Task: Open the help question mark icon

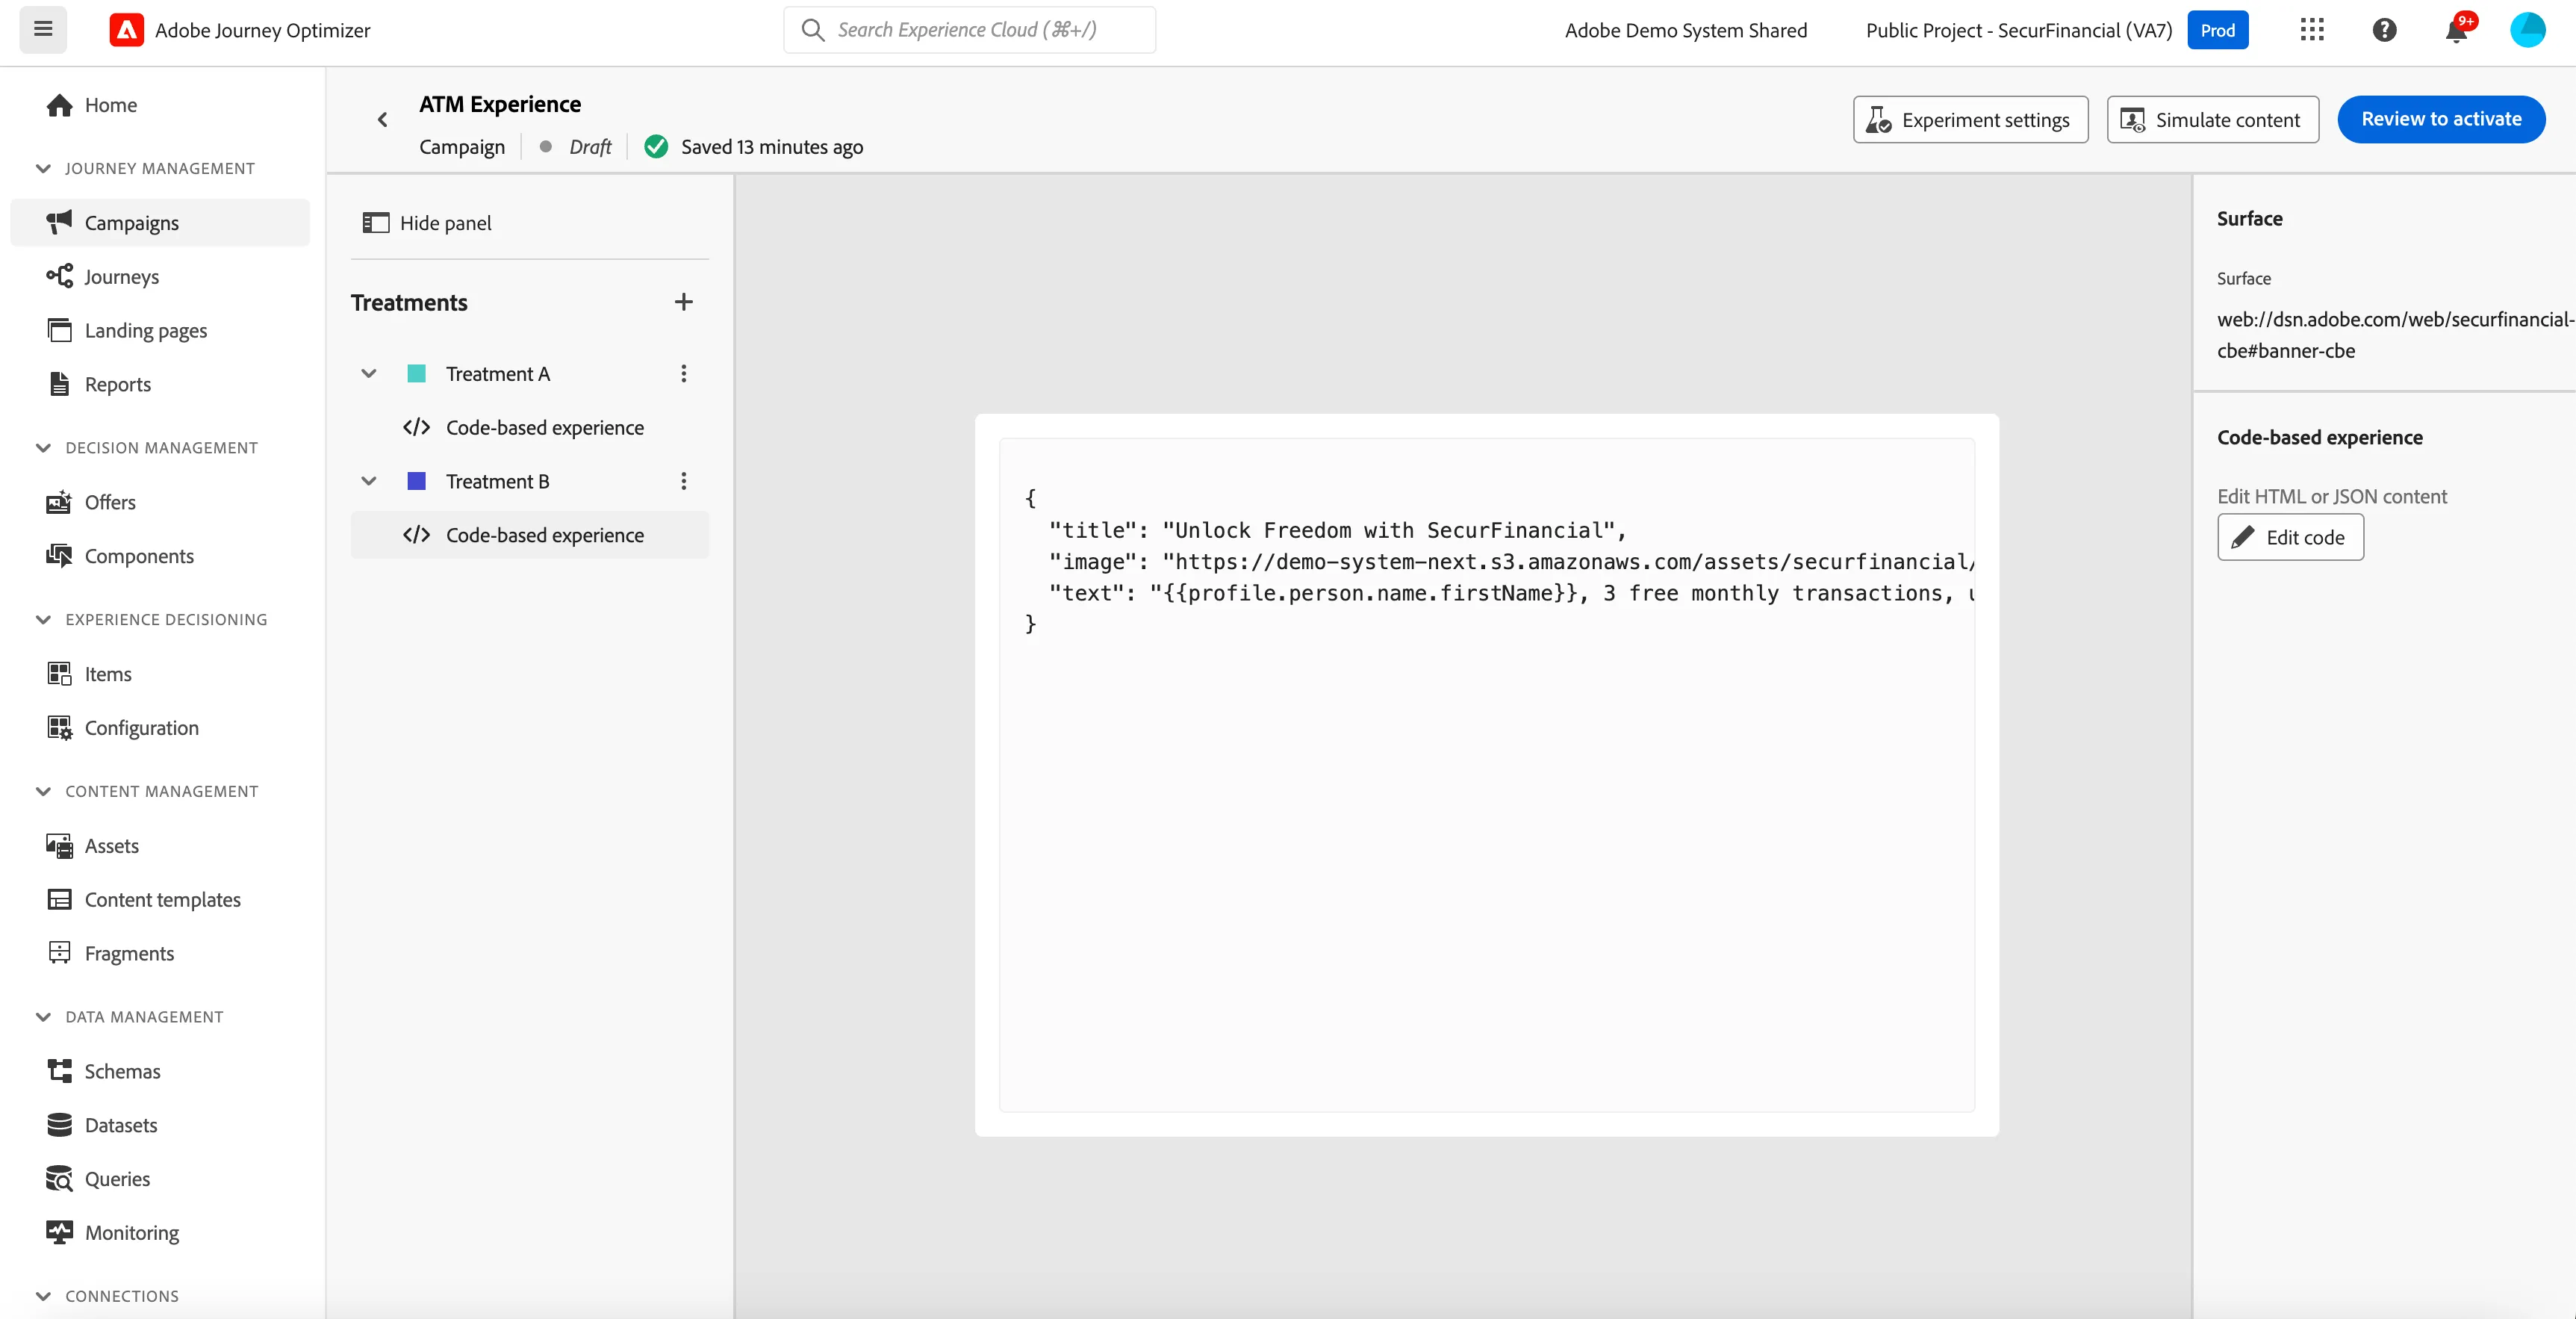Action: pos(2384,30)
